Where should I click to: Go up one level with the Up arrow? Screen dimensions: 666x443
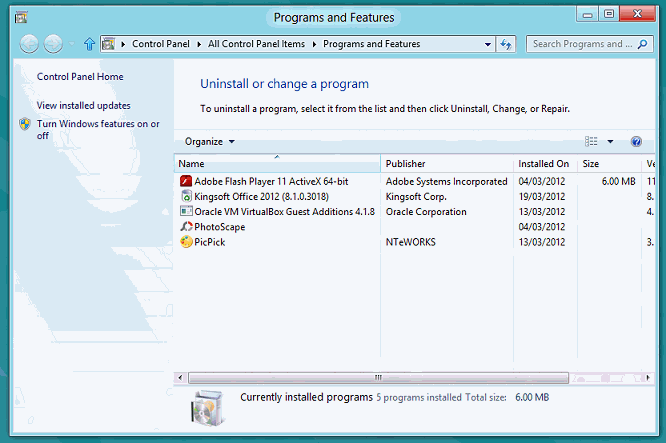click(89, 44)
